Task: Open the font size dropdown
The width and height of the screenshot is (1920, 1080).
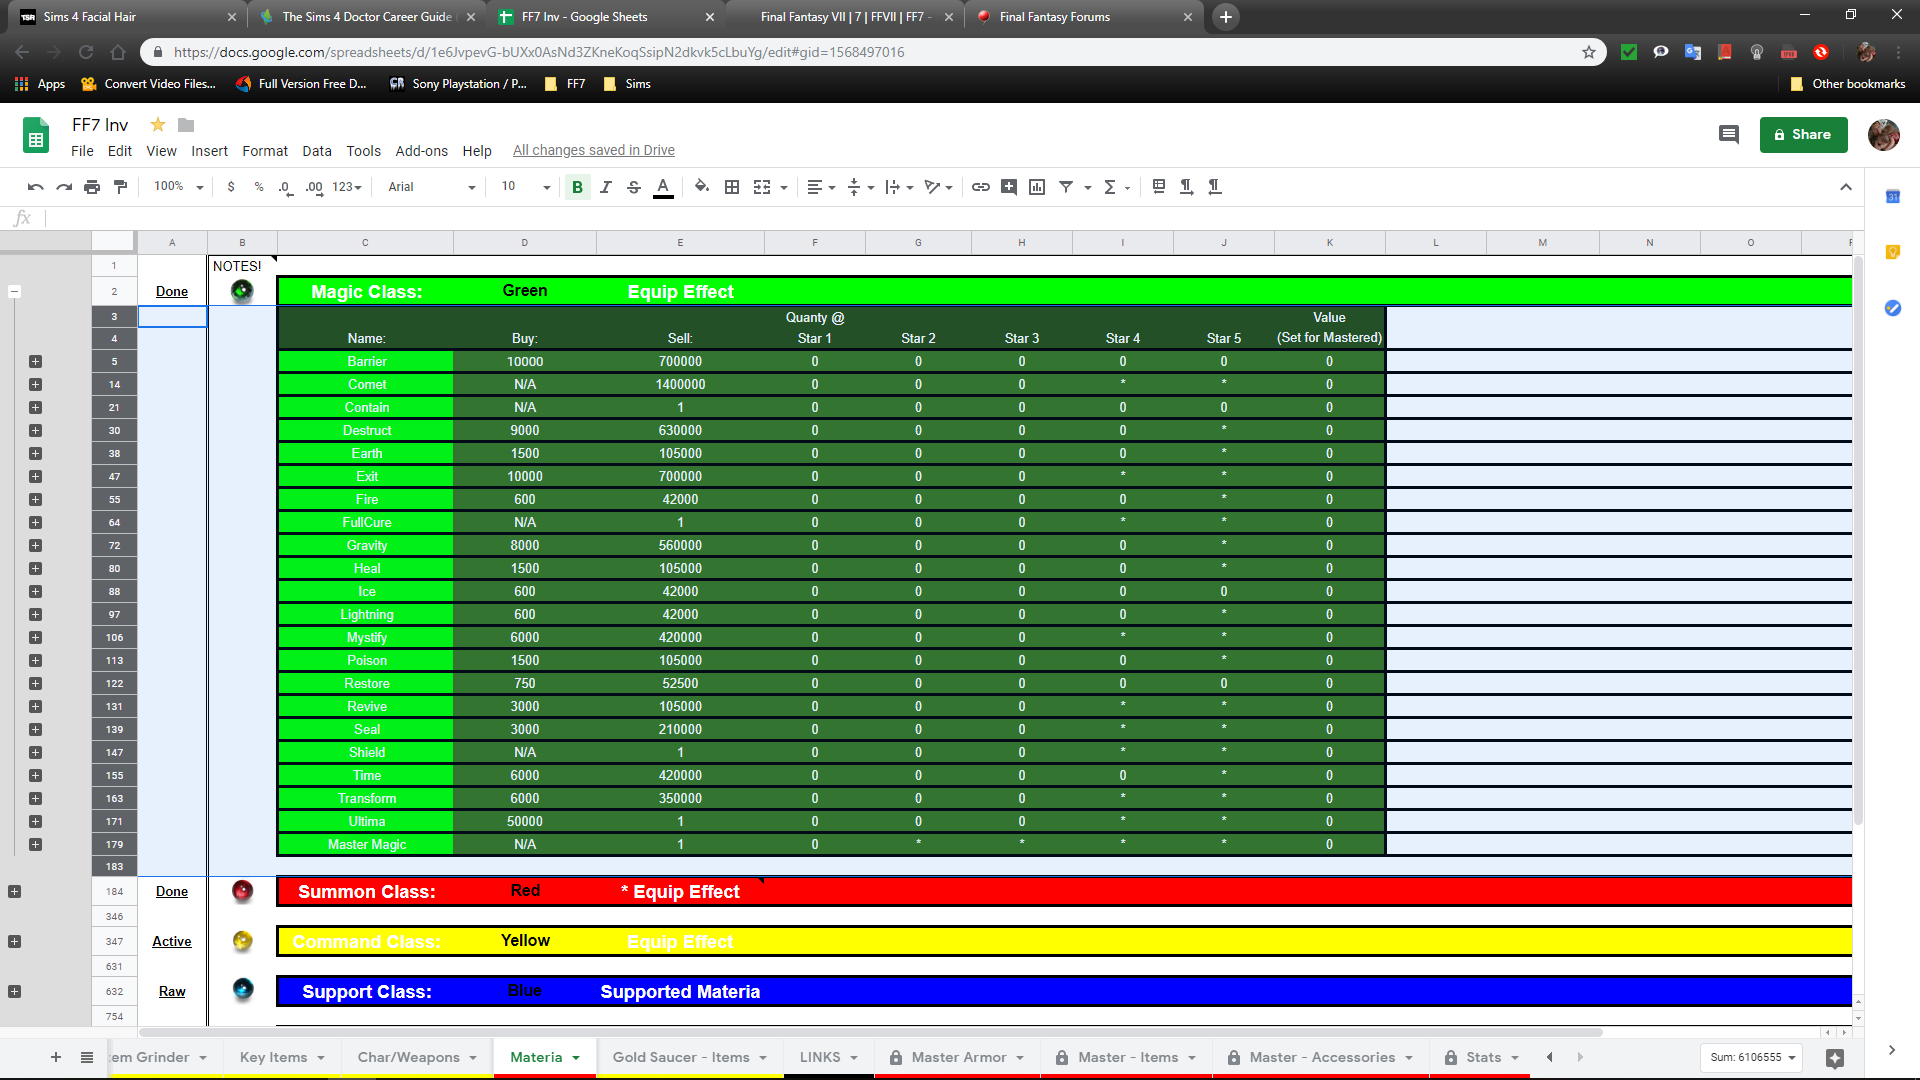Action: (x=525, y=187)
